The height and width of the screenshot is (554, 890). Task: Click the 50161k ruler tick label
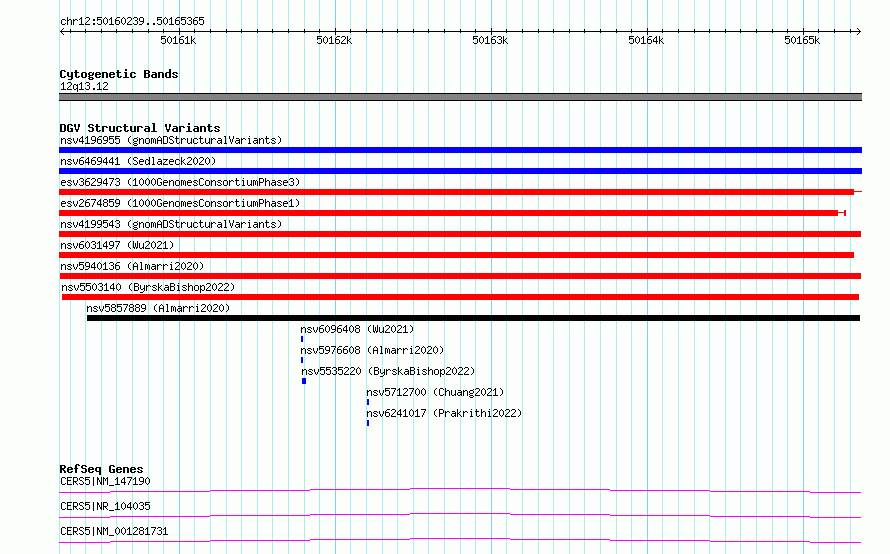point(178,40)
